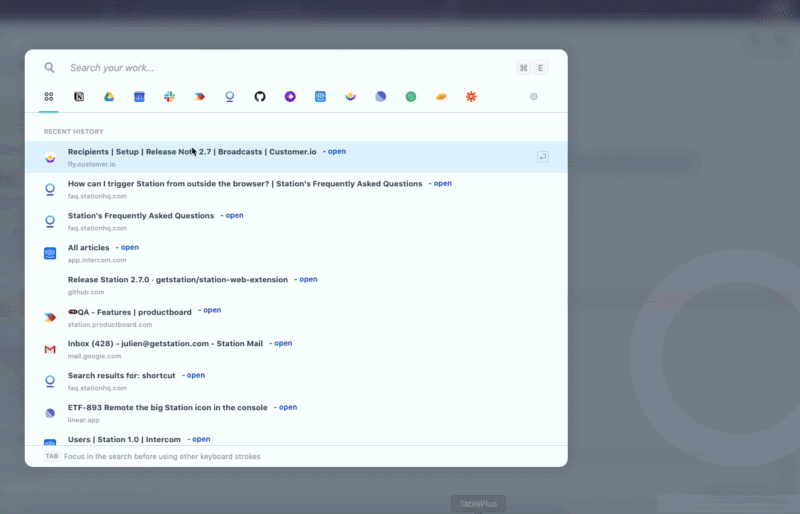
Task: Filter results by Notion app icon
Action: (x=79, y=96)
